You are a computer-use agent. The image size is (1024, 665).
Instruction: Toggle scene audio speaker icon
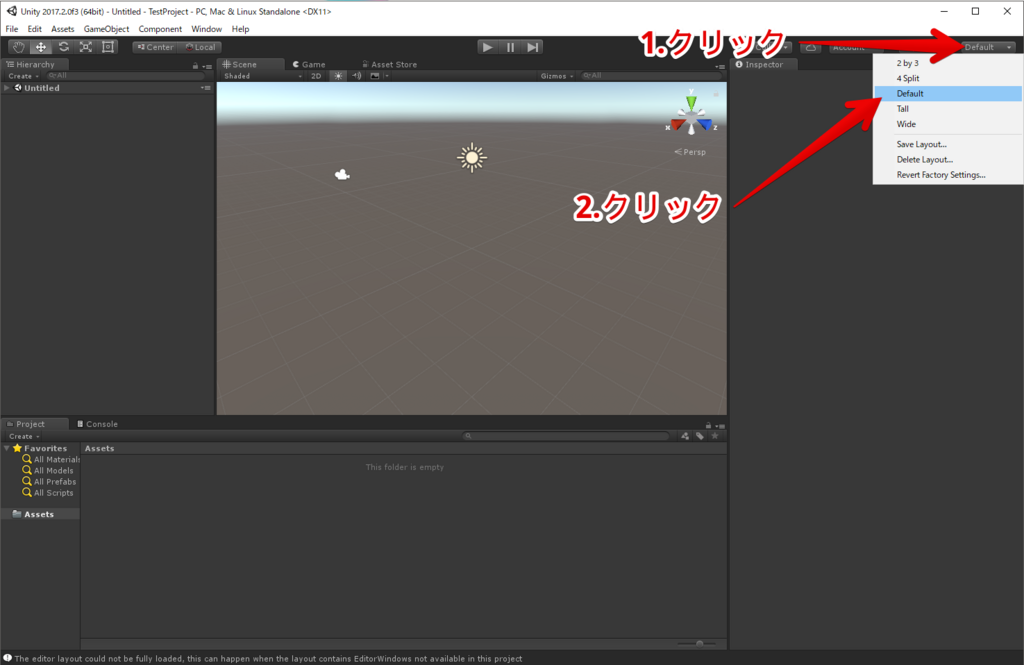357,76
